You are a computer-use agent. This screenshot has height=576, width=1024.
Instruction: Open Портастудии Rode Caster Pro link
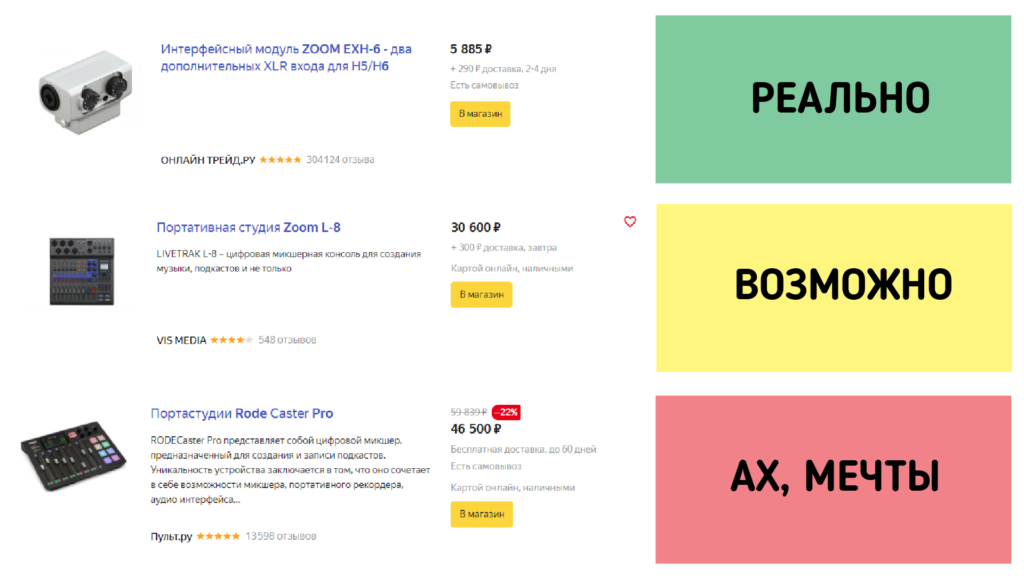click(x=242, y=413)
